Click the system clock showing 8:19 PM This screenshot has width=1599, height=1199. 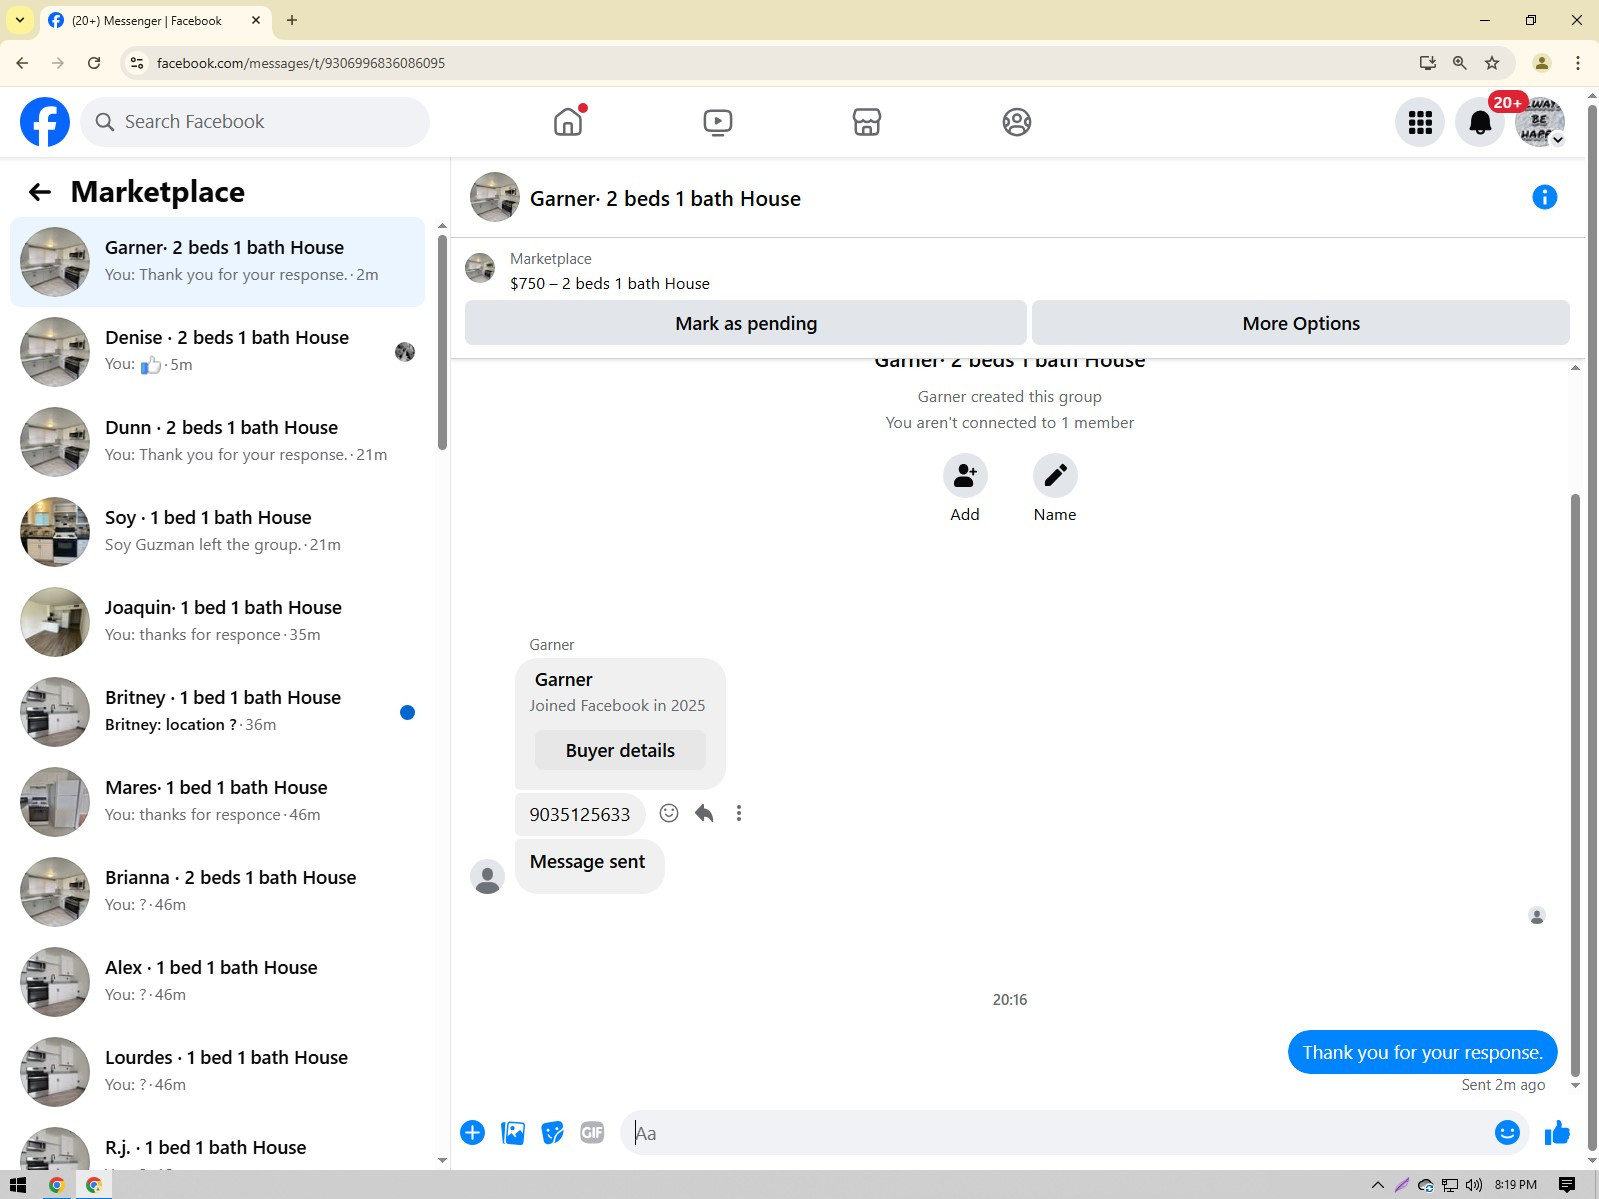tap(1516, 1185)
